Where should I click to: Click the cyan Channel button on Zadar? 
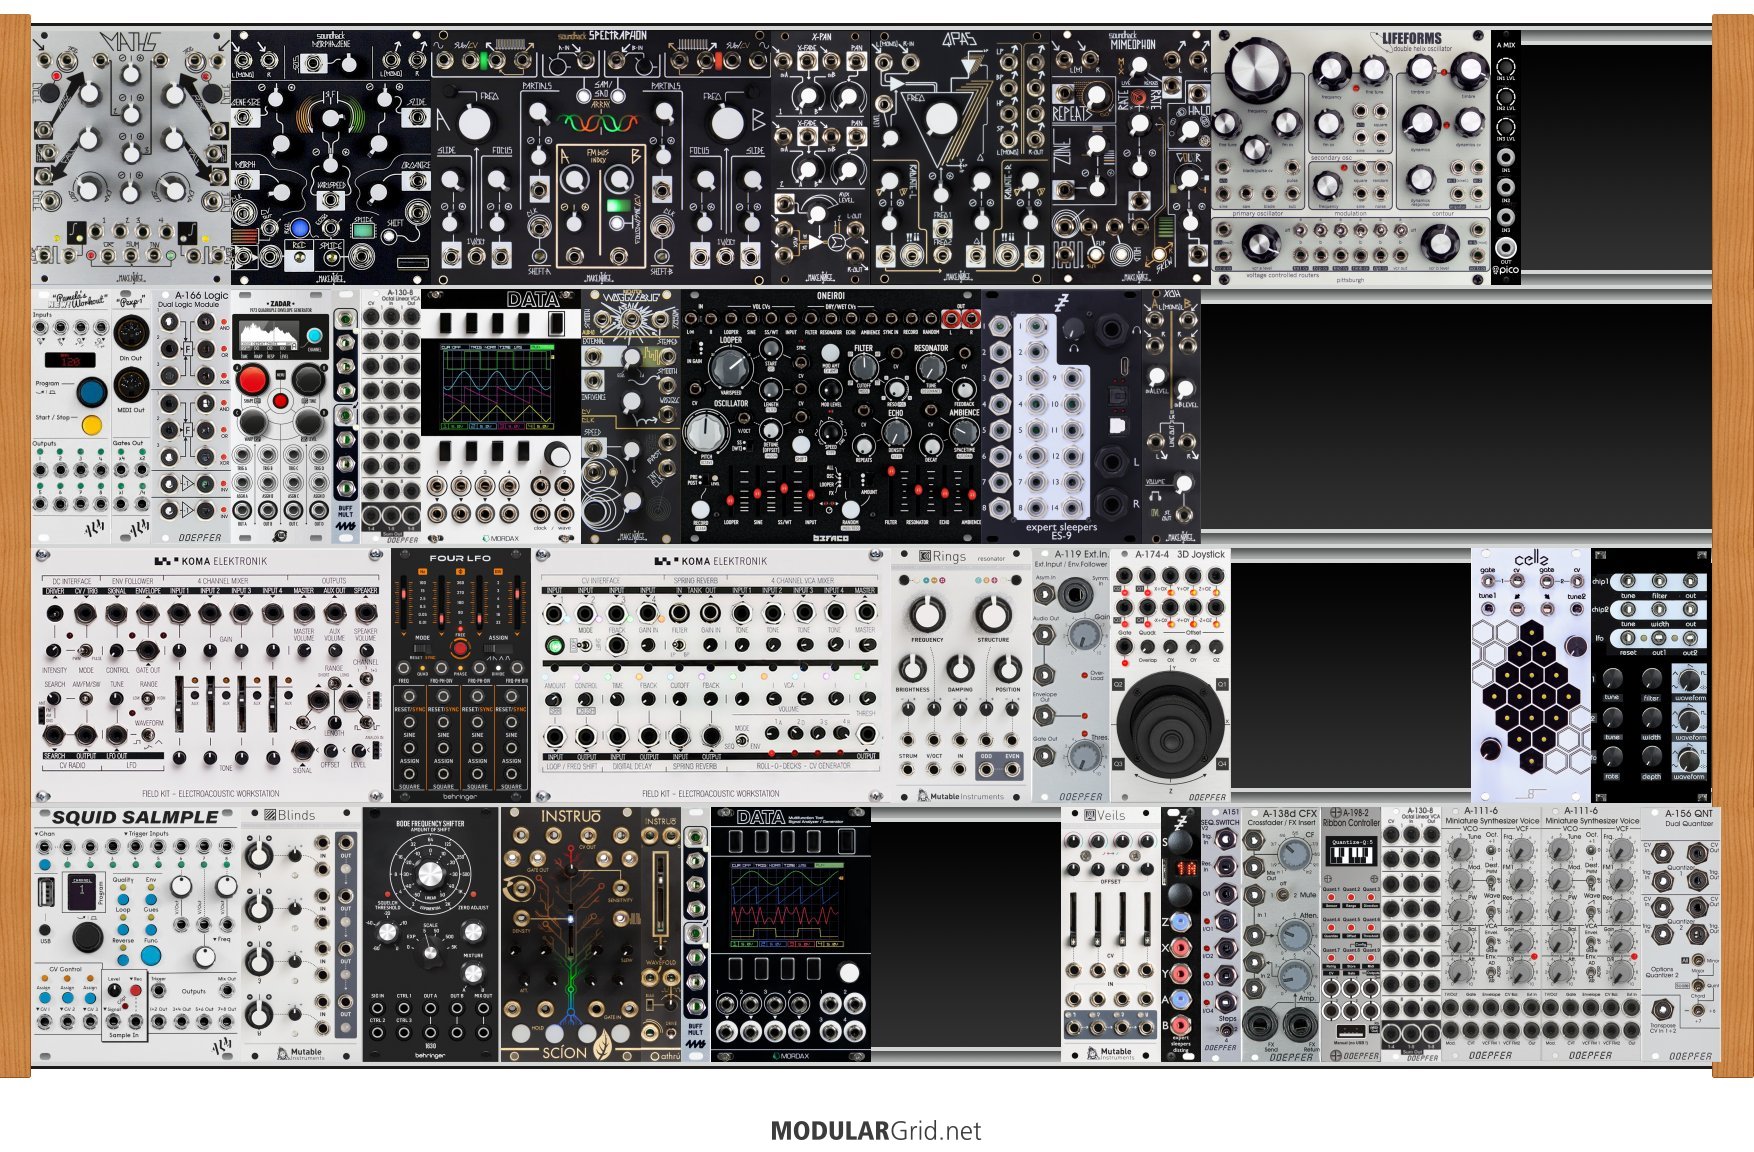[x=314, y=336]
